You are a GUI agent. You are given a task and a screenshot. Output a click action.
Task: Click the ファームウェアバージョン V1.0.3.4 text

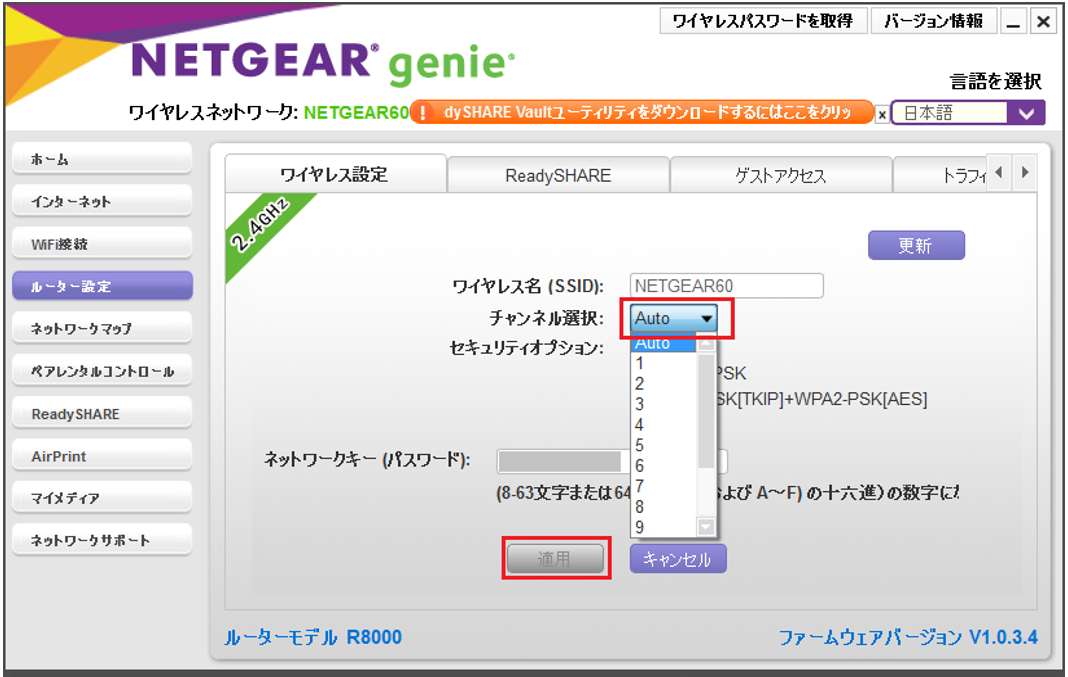click(908, 637)
